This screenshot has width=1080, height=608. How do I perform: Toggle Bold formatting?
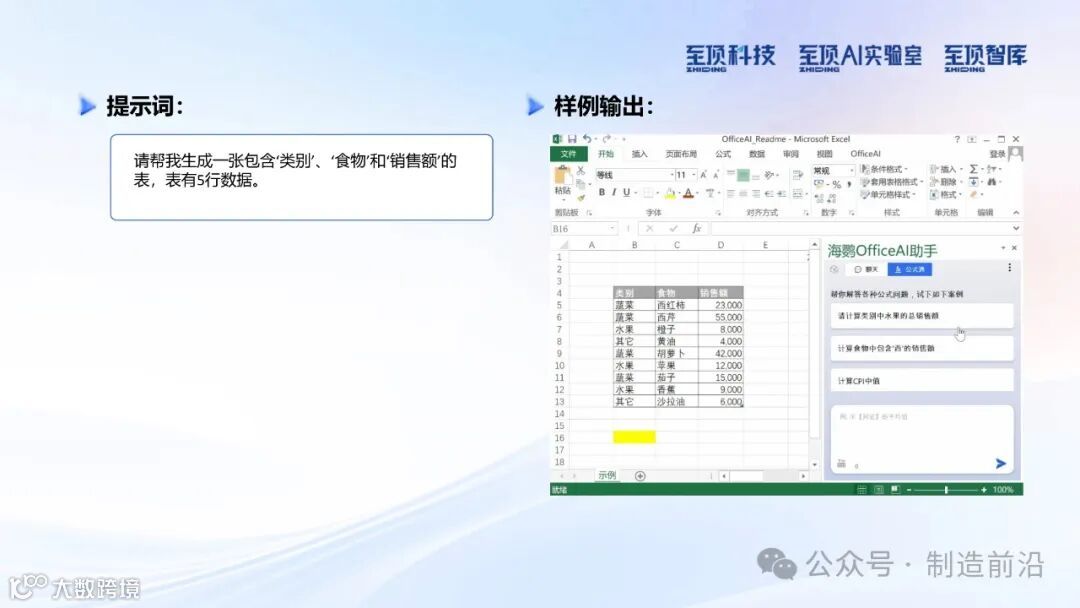point(601,193)
